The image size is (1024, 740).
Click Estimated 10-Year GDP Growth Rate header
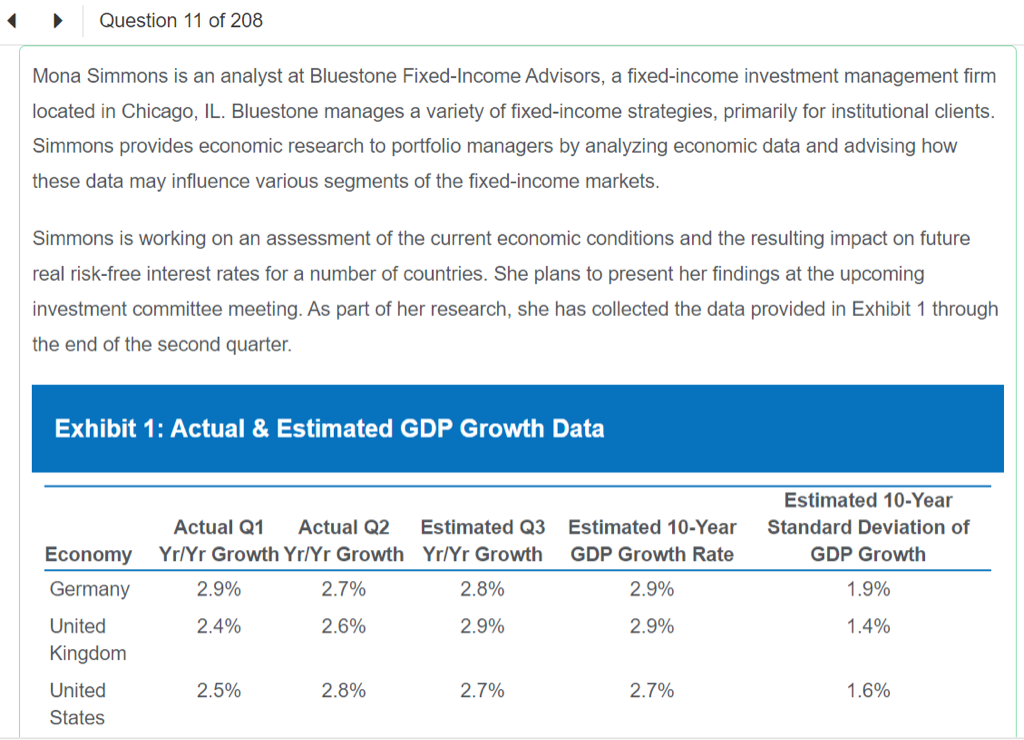click(x=652, y=540)
